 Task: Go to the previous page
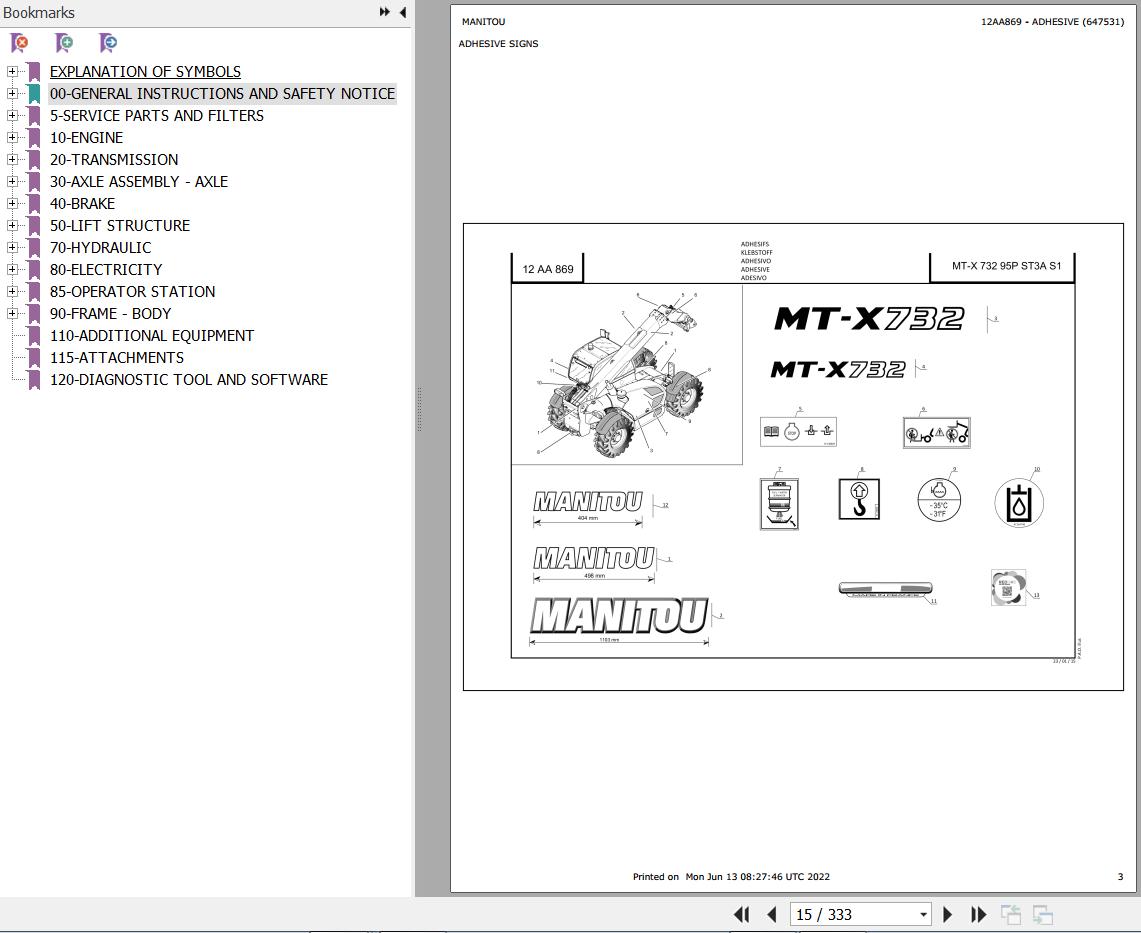click(x=771, y=914)
